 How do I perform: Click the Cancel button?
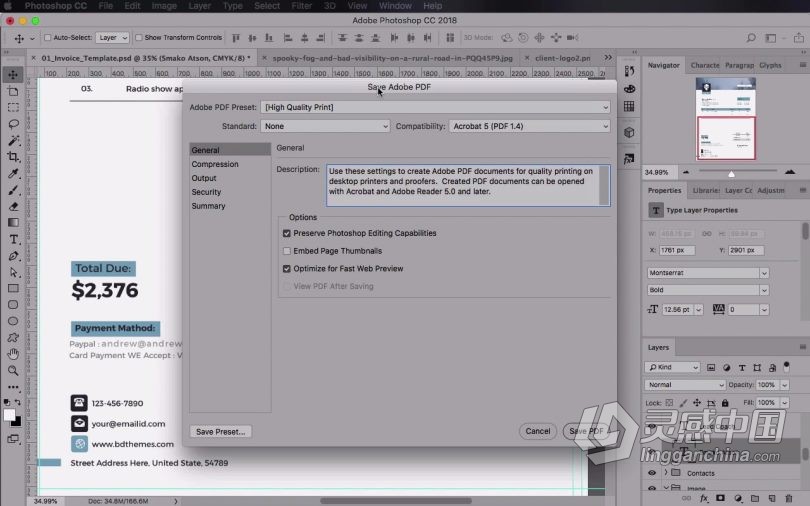coord(538,431)
